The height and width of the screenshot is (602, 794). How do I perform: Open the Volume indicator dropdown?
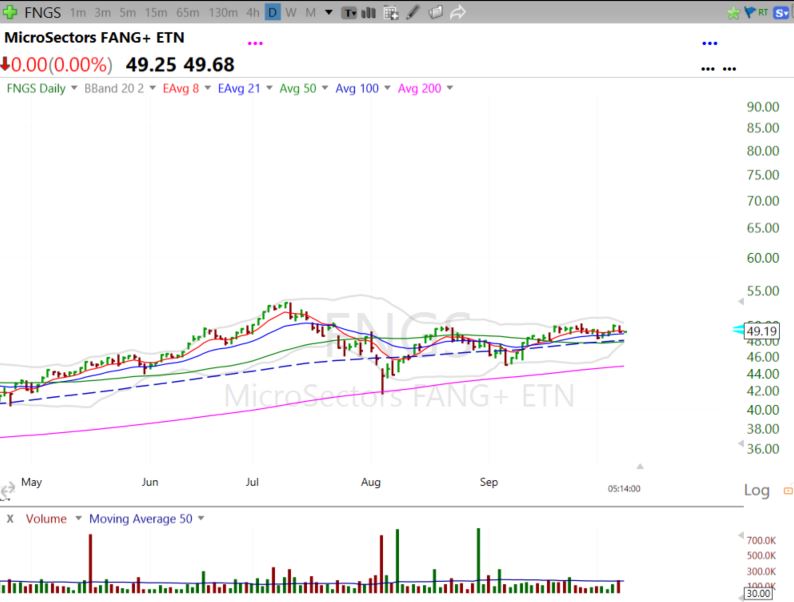pos(78,518)
